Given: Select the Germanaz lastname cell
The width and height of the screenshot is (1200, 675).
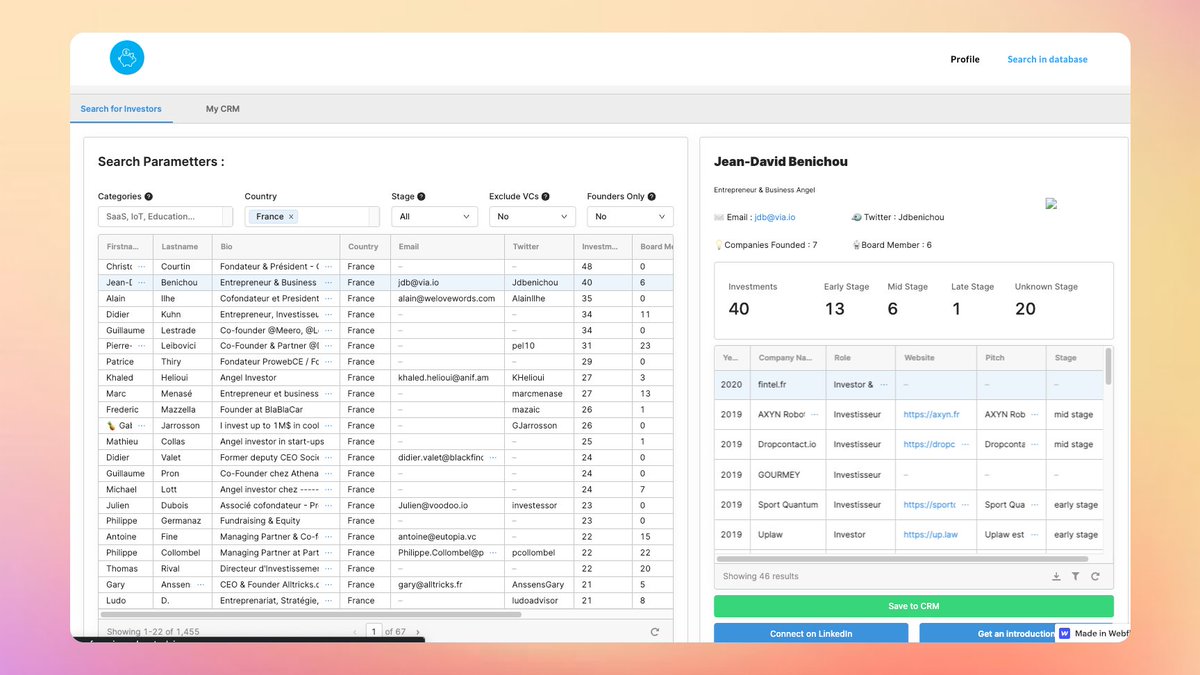Looking at the screenshot, I should pyautogui.click(x=183, y=521).
